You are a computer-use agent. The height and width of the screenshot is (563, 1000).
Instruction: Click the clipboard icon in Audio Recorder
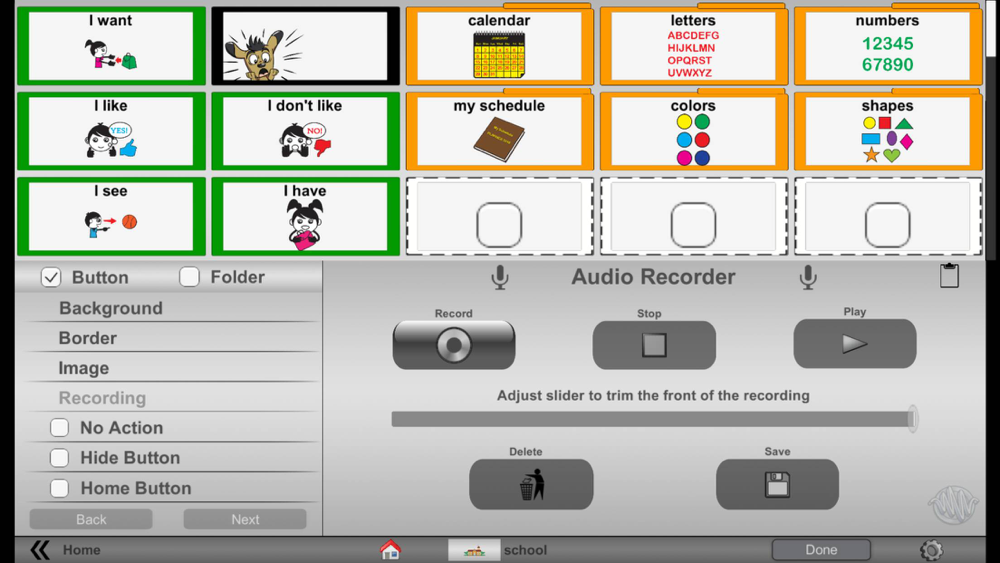[949, 275]
